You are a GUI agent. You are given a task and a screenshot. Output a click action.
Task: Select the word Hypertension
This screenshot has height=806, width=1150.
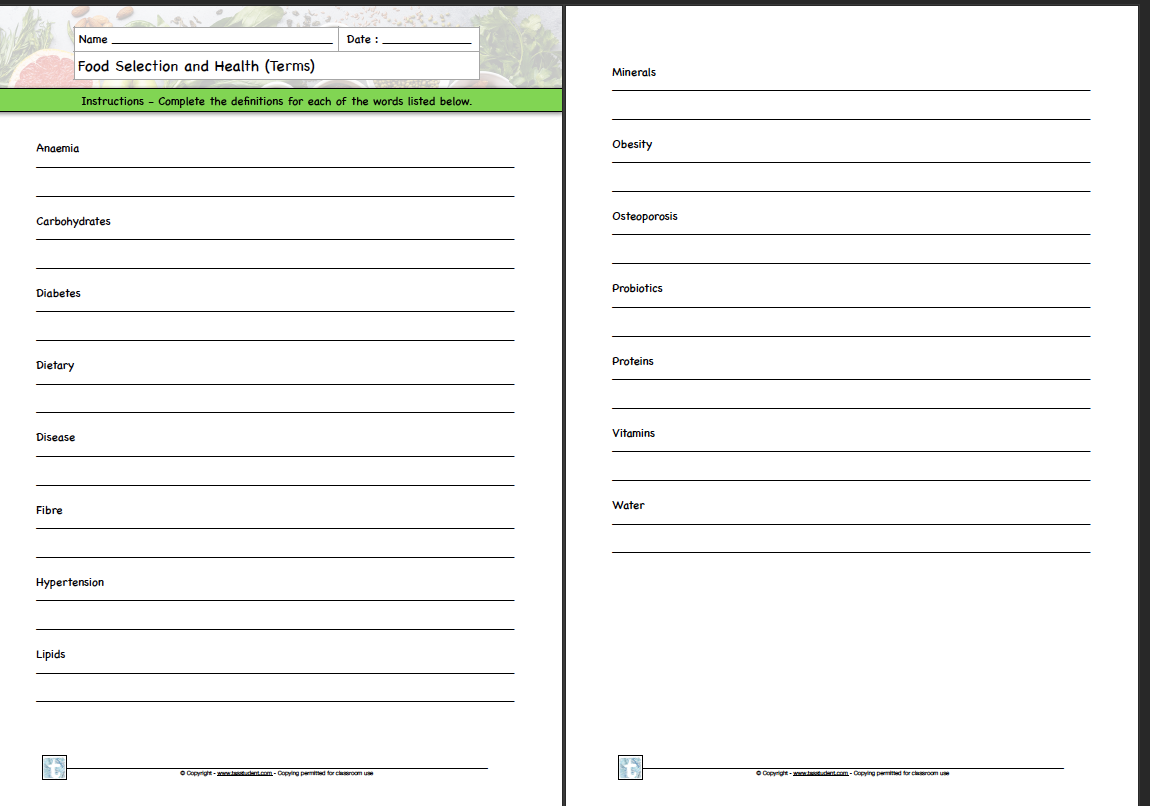[x=70, y=582]
